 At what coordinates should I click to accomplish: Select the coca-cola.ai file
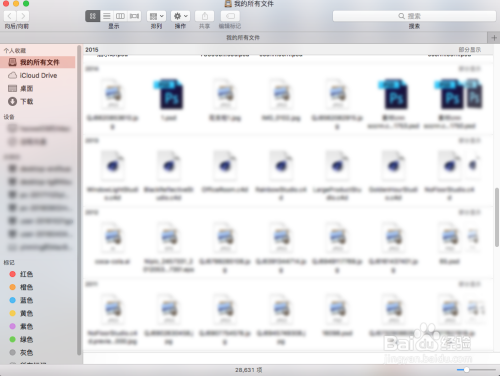pos(113,243)
